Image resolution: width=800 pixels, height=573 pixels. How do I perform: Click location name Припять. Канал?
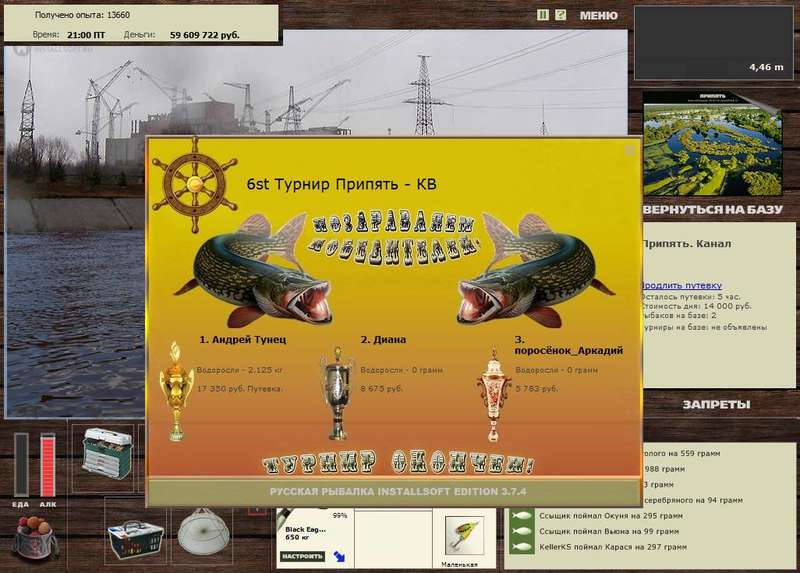[x=686, y=244]
